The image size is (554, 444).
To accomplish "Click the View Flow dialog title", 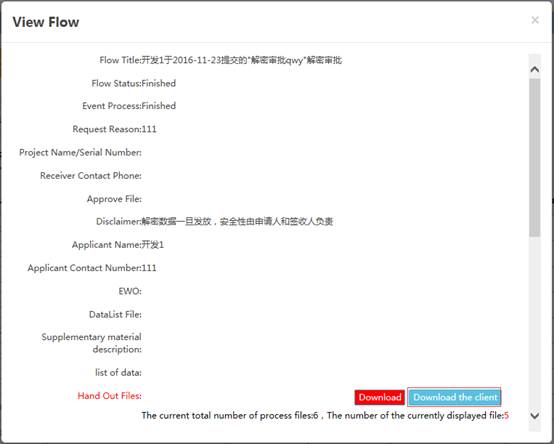I will 46,22.
